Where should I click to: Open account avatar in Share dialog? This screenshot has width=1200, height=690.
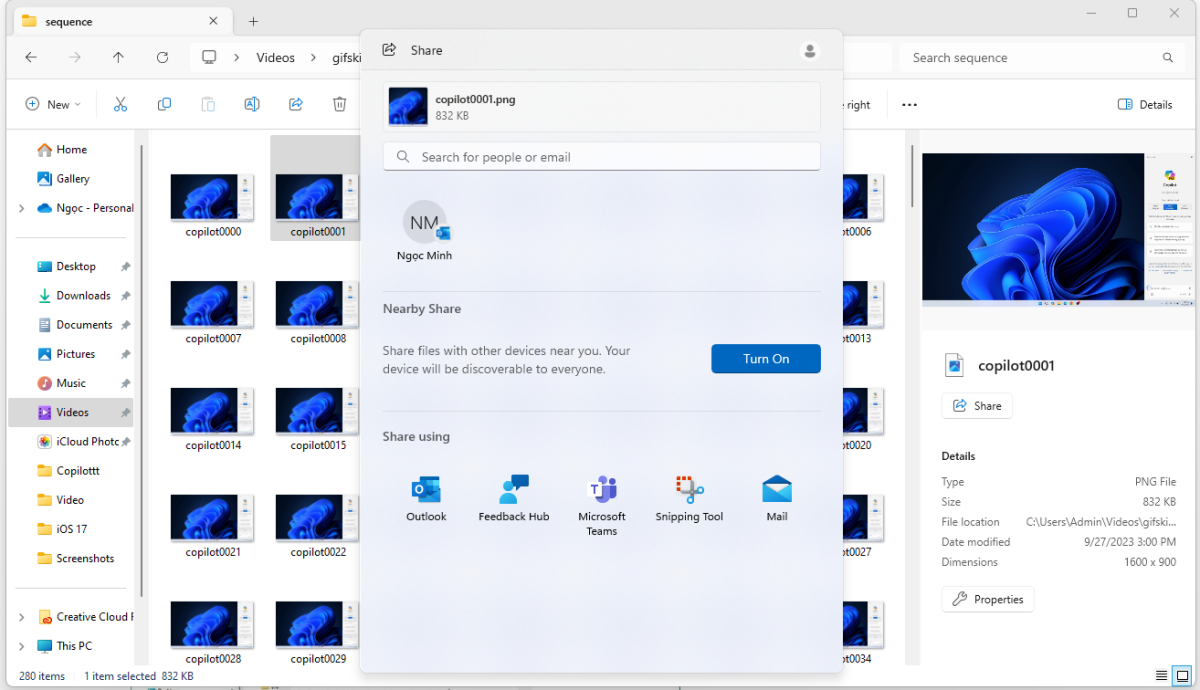(810, 51)
